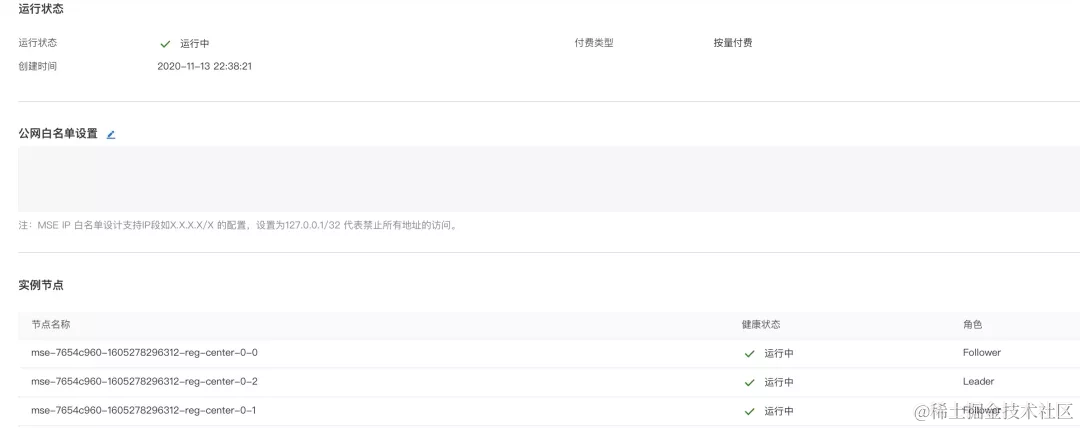
Task: Select node name mse-7654c960-1605278296312-reg-center-0-2
Action: click(144, 382)
